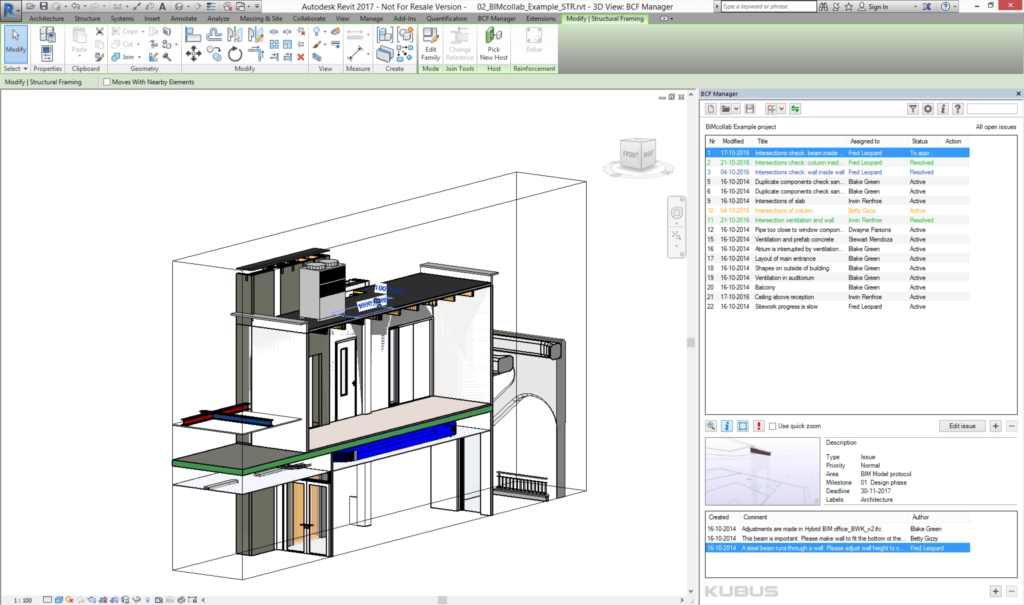Click the Edit issue button
This screenshot has height=605, width=1024.
click(x=962, y=426)
